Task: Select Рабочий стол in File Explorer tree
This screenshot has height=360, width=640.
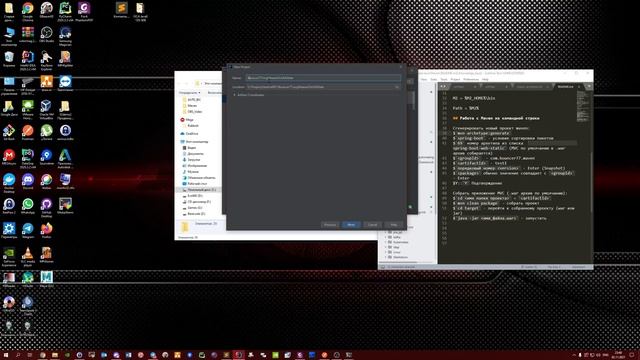Action: (198, 184)
